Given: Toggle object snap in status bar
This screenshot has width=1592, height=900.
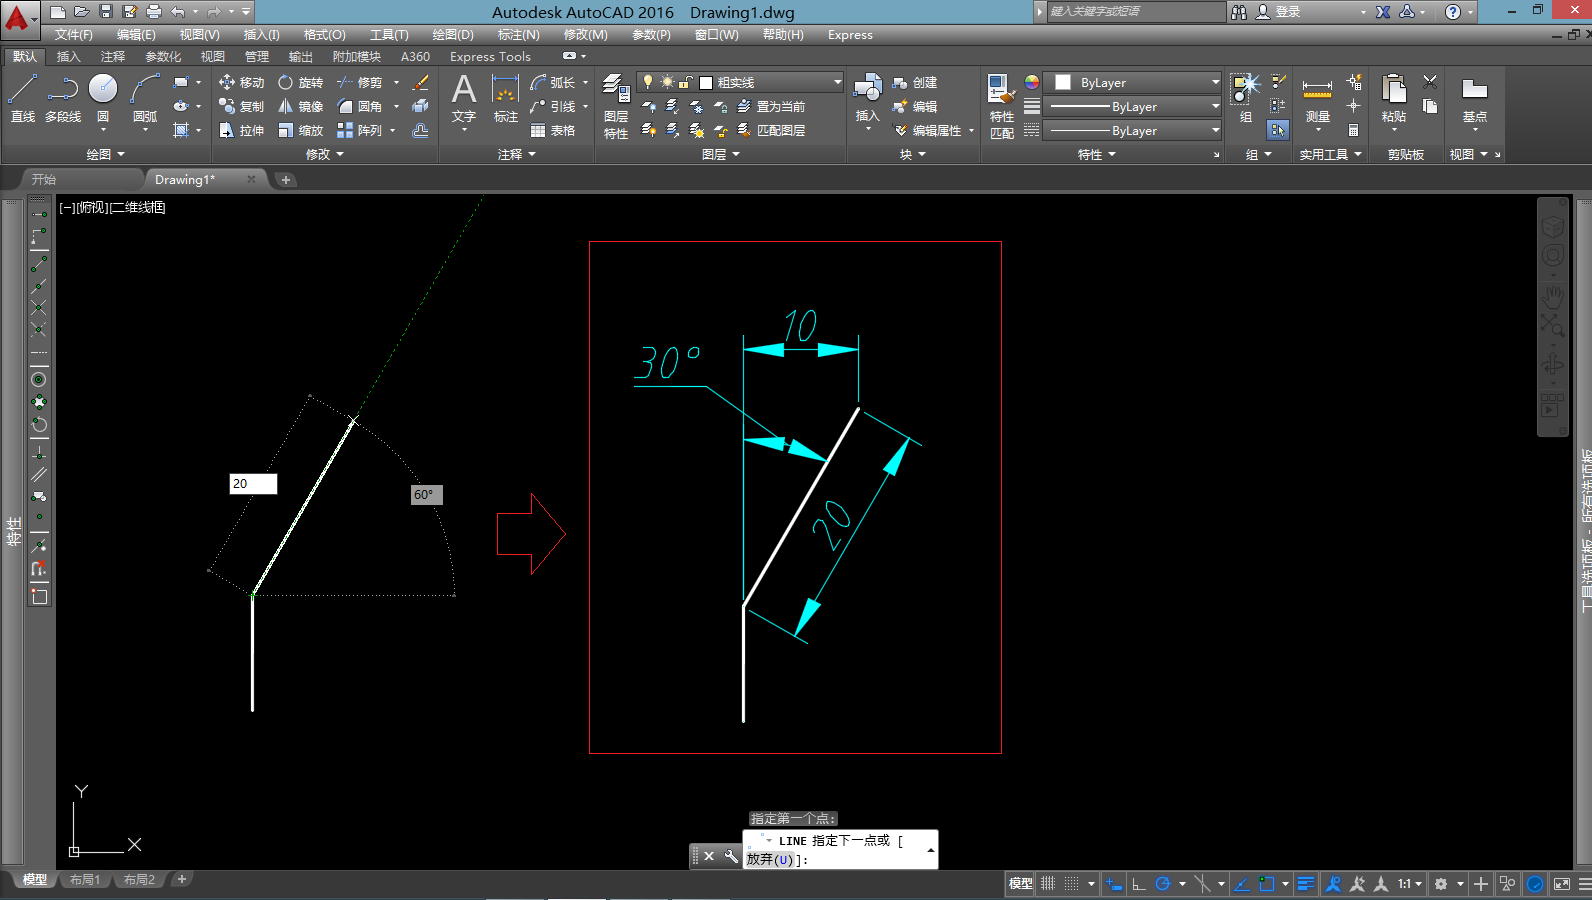Looking at the screenshot, I should click(x=1267, y=884).
